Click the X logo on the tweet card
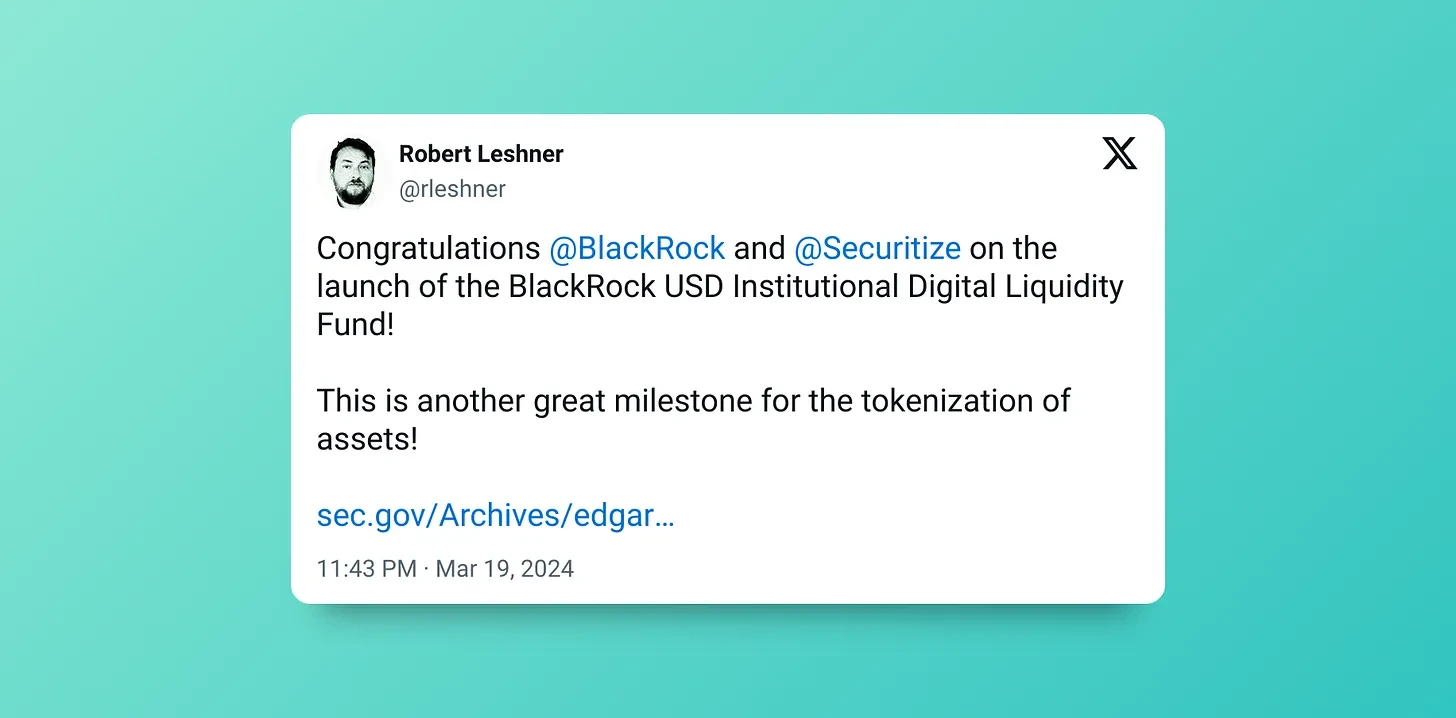Viewport: 1456px width, 718px height. pos(1119,153)
